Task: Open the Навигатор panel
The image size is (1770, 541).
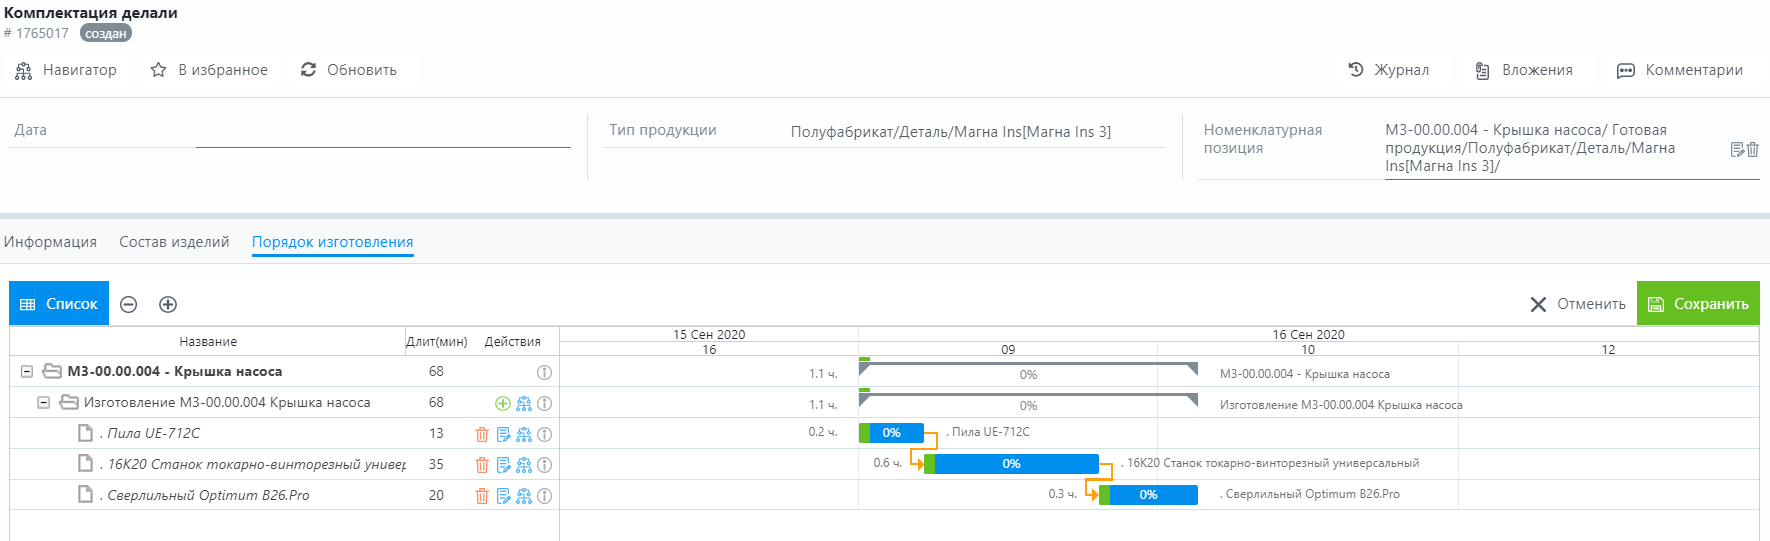Action: click(x=66, y=70)
